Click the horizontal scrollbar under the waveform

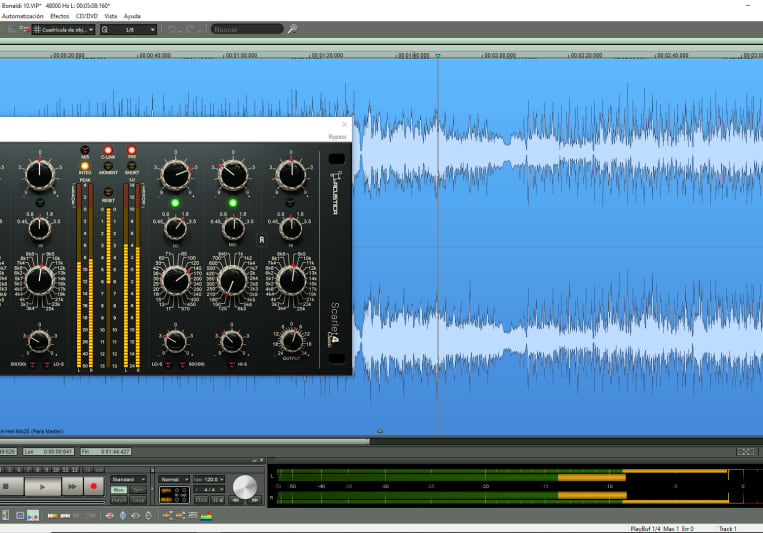[184, 441]
